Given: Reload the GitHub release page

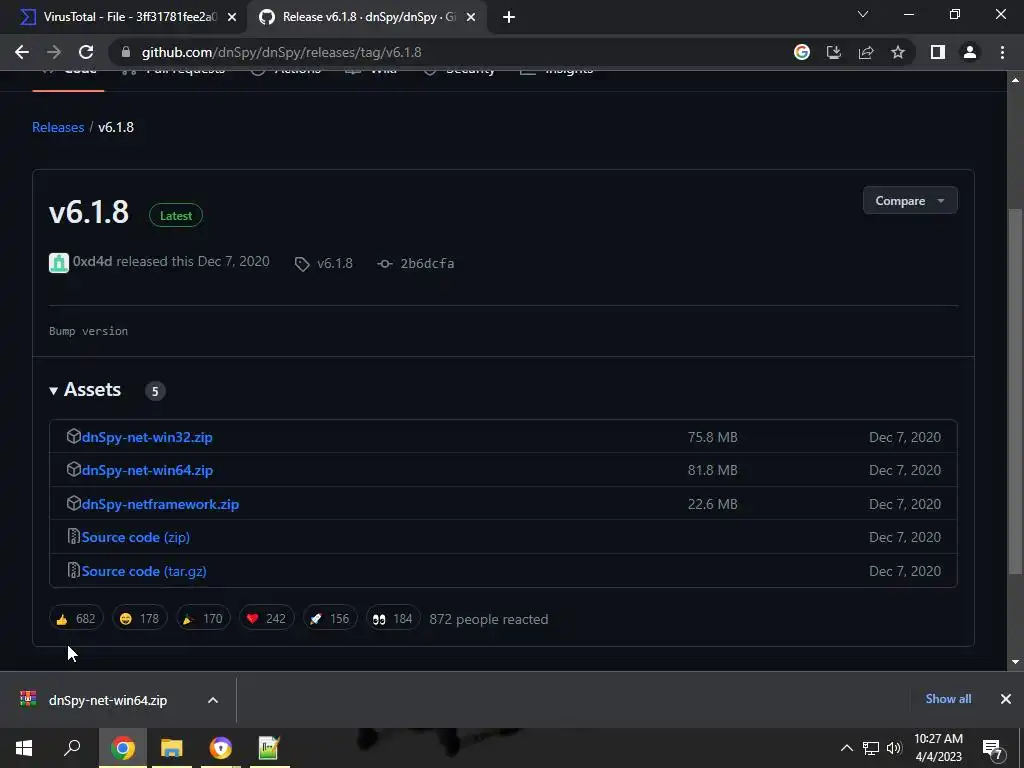Looking at the screenshot, I should tap(86, 52).
